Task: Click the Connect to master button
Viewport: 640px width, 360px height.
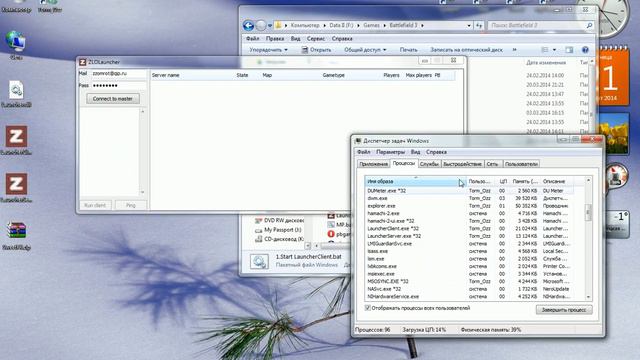Action: 113,99
